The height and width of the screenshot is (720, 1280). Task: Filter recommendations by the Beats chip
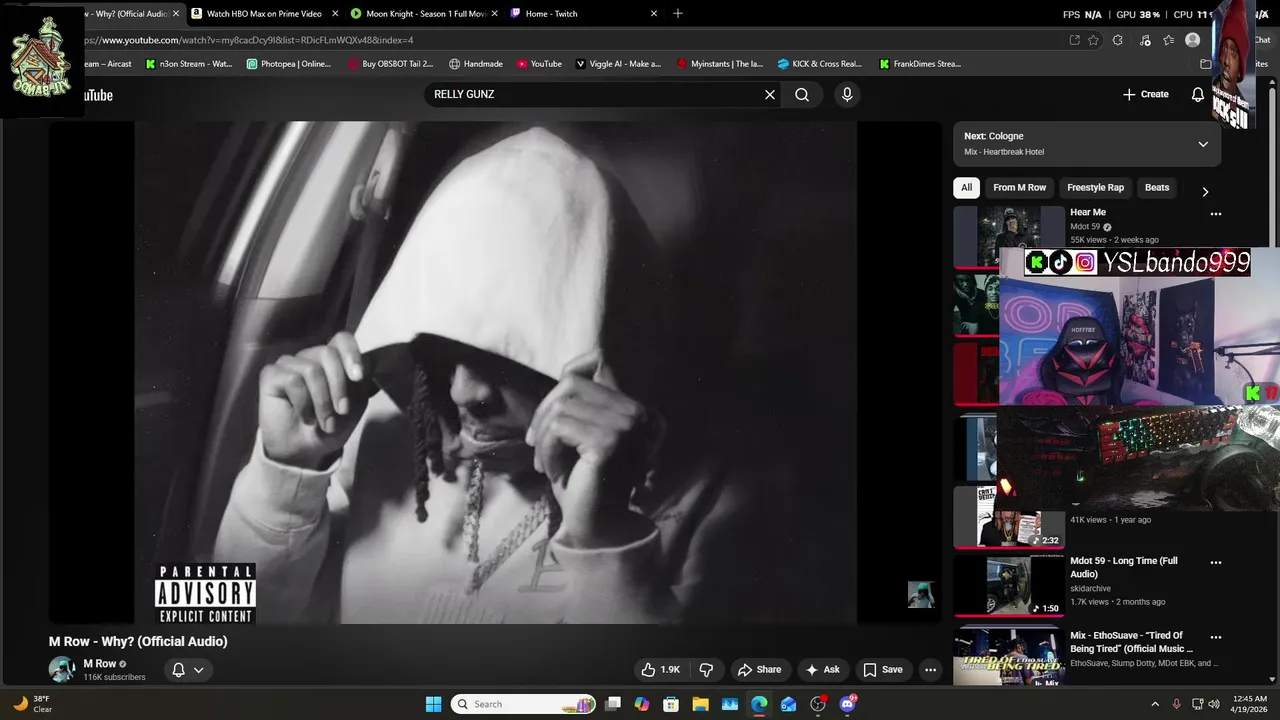click(x=1157, y=188)
